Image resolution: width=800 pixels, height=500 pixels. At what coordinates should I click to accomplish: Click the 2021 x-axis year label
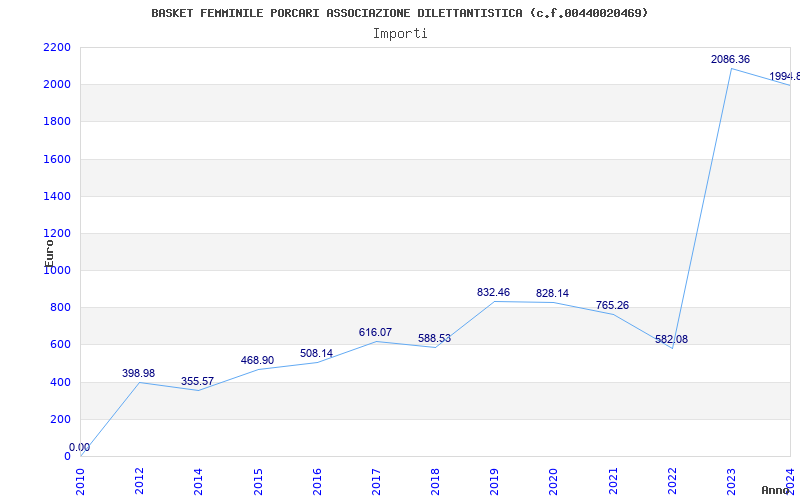613,482
